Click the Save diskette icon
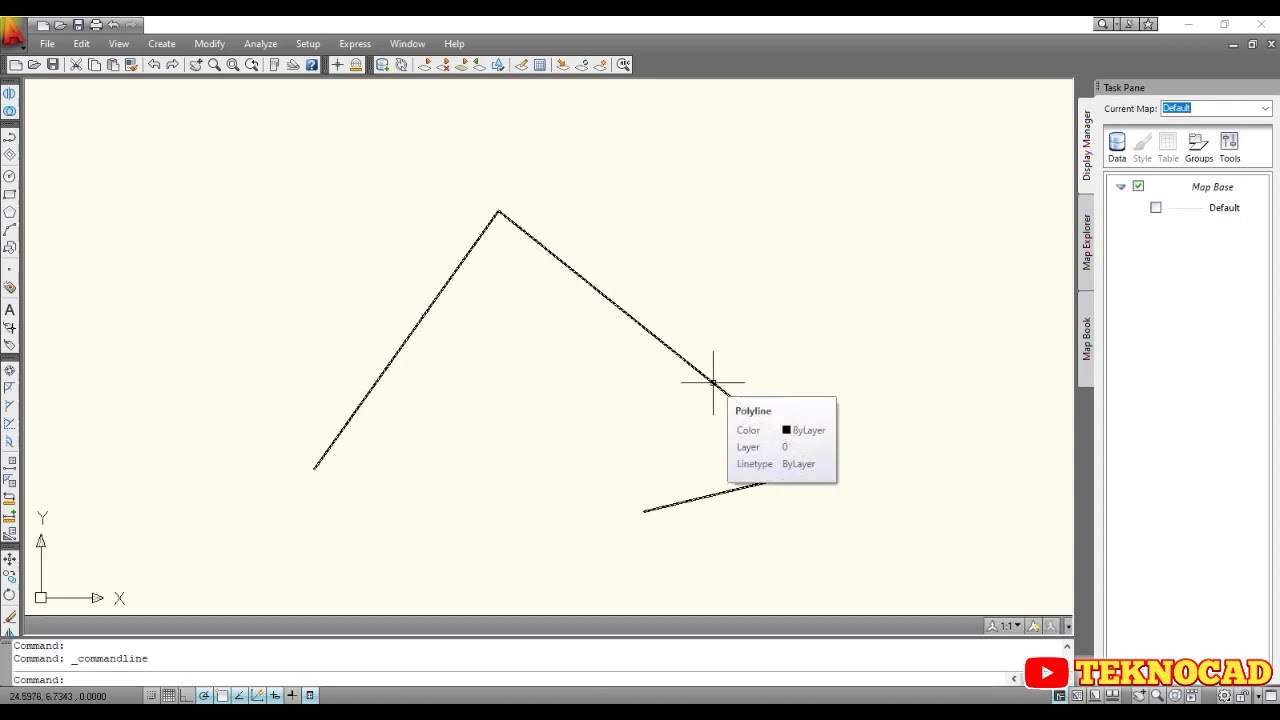This screenshot has width=1280, height=720. click(53, 65)
